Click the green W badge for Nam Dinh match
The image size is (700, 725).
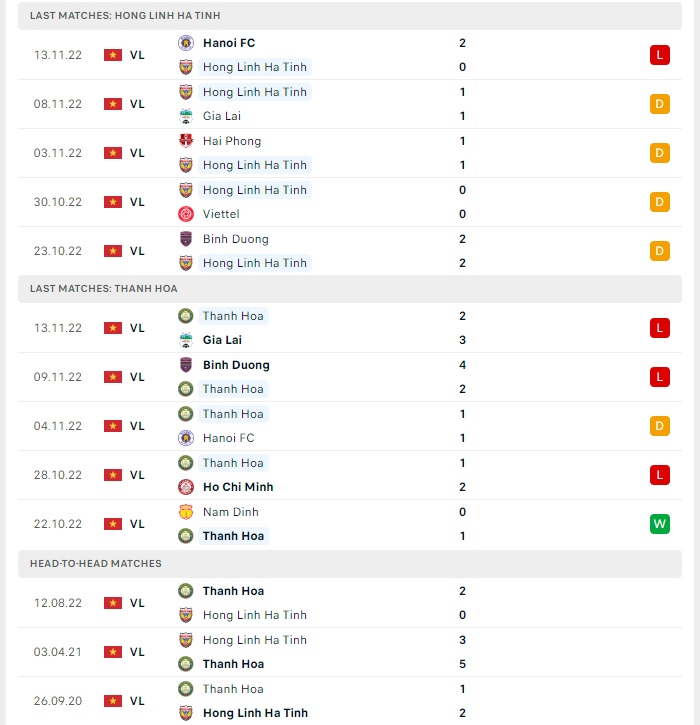pyautogui.click(x=659, y=524)
